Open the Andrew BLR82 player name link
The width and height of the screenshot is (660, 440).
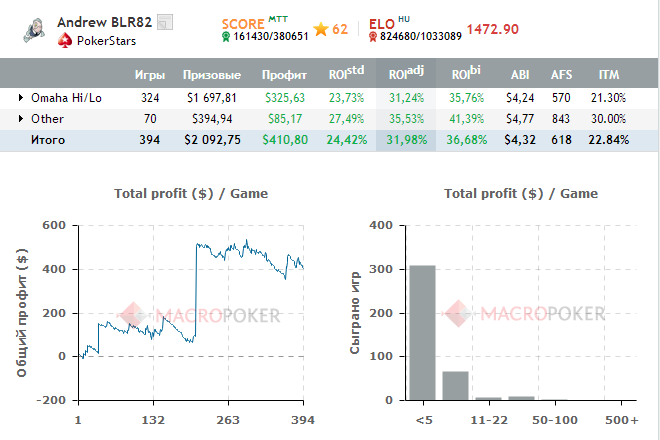pyautogui.click(x=104, y=22)
